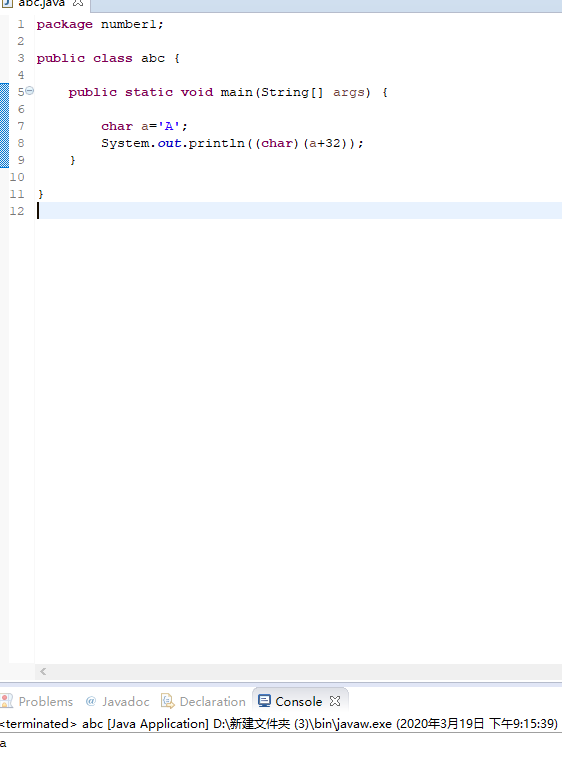
Task: Collapse the main method fold marker
Action: point(30,91)
